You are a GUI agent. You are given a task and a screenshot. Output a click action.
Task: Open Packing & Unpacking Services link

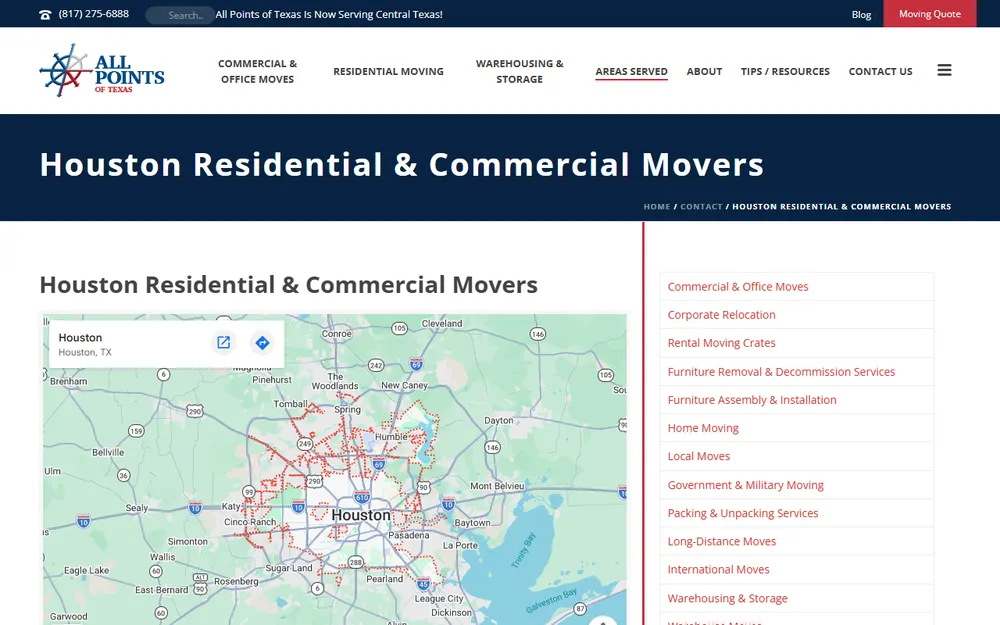click(x=742, y=513)
